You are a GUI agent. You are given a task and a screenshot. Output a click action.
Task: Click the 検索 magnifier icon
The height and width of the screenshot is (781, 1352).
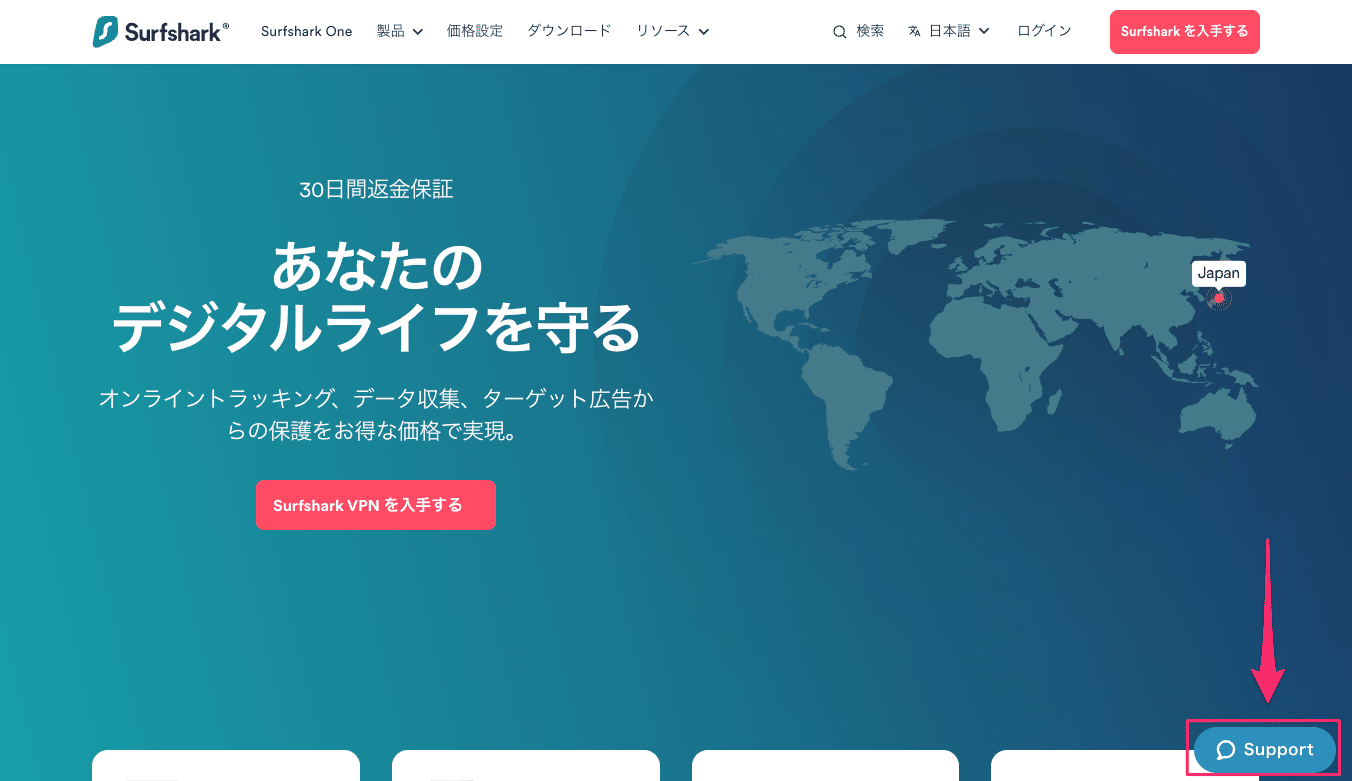click(x=840, y=32)
